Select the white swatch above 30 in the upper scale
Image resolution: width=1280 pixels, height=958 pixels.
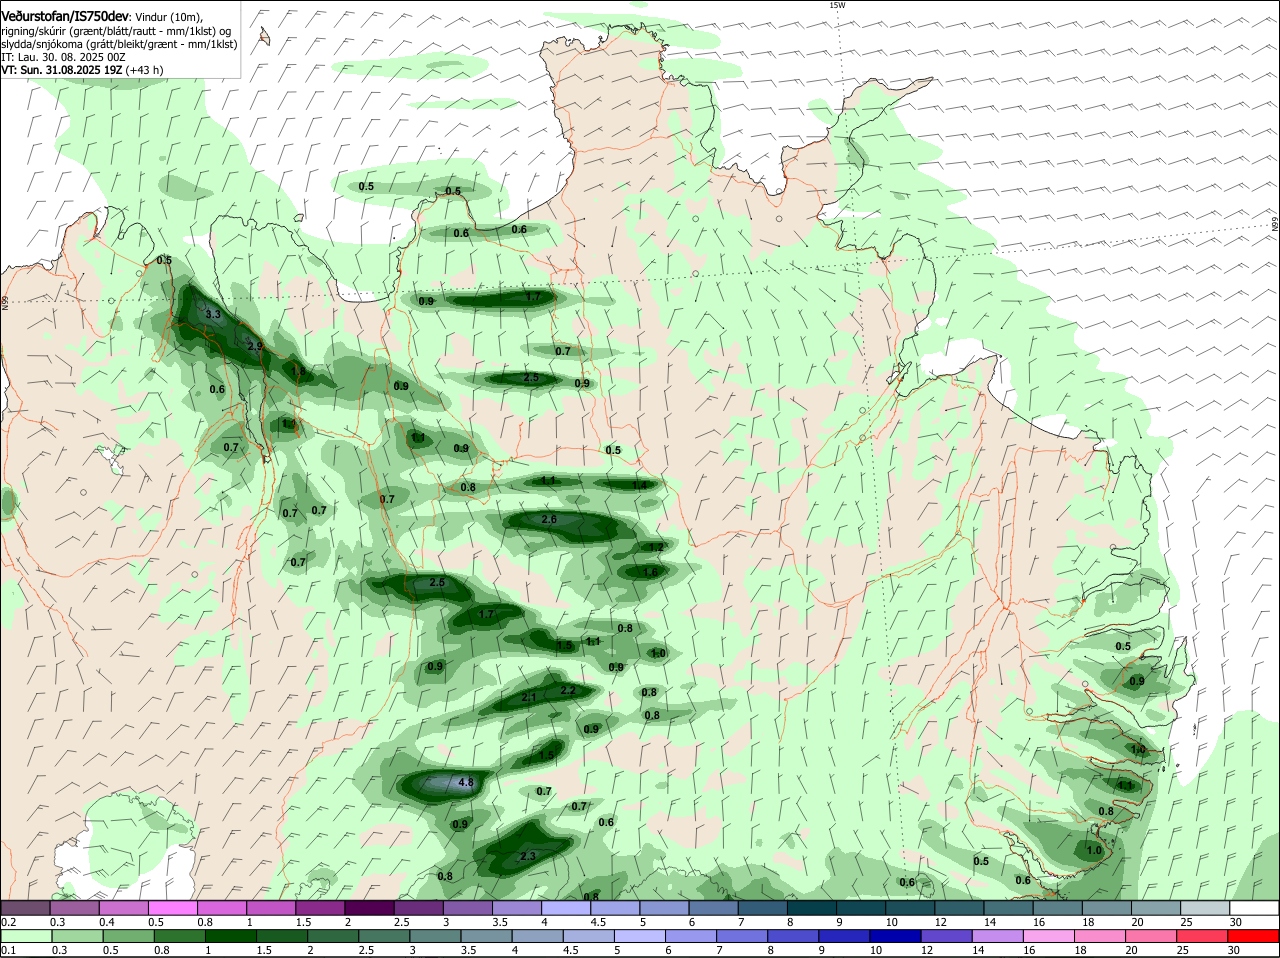(x=1253, y=907)
